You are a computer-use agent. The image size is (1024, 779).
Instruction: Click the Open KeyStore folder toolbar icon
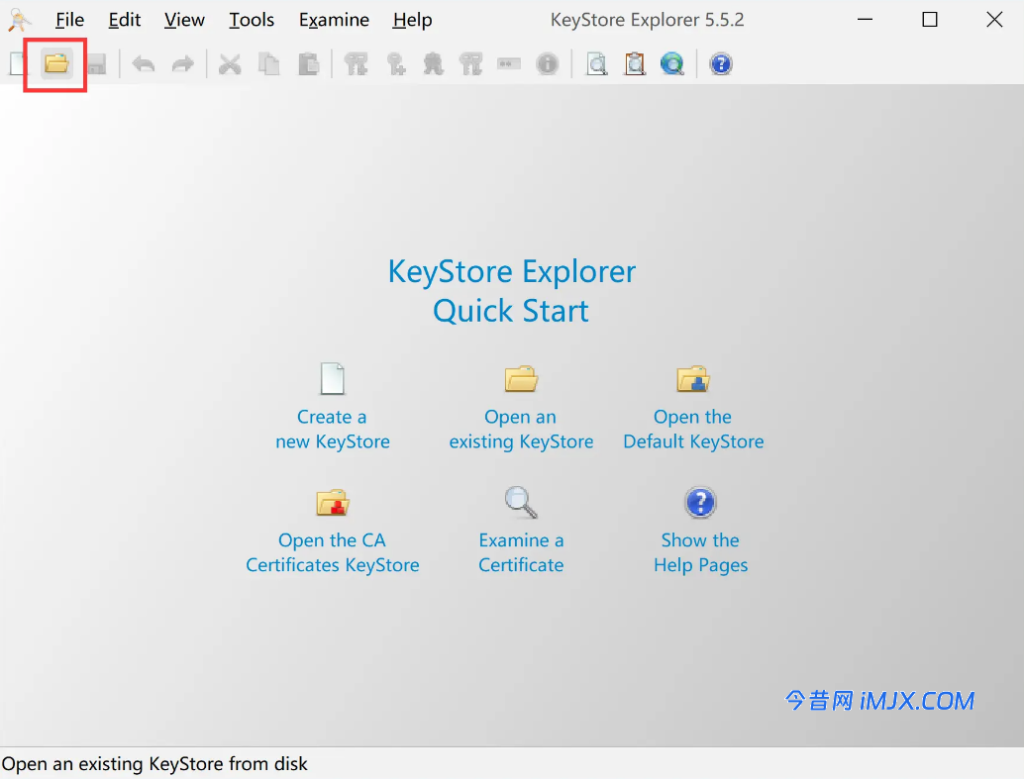pyautogui.click(x=57, y=64)
